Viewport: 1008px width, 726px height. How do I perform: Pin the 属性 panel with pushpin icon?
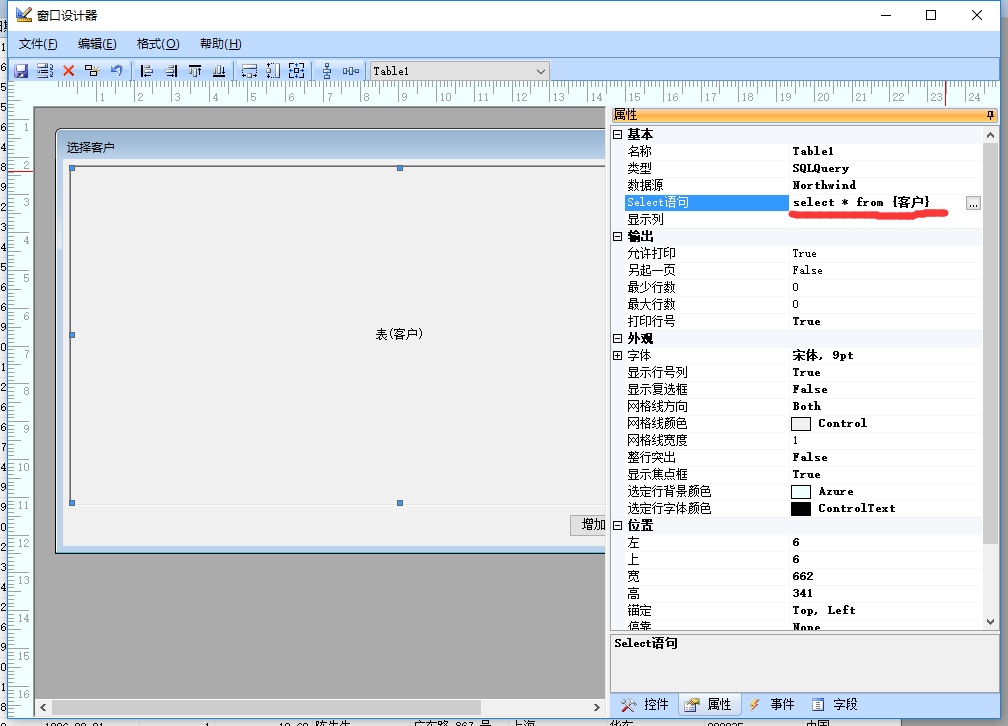tap(990, 115)
